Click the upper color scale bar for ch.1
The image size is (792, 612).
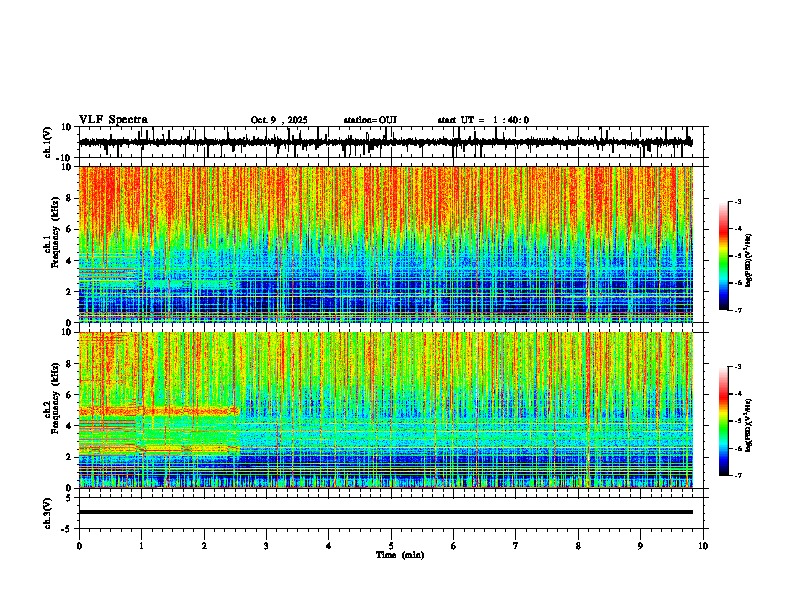pos(723,256)
